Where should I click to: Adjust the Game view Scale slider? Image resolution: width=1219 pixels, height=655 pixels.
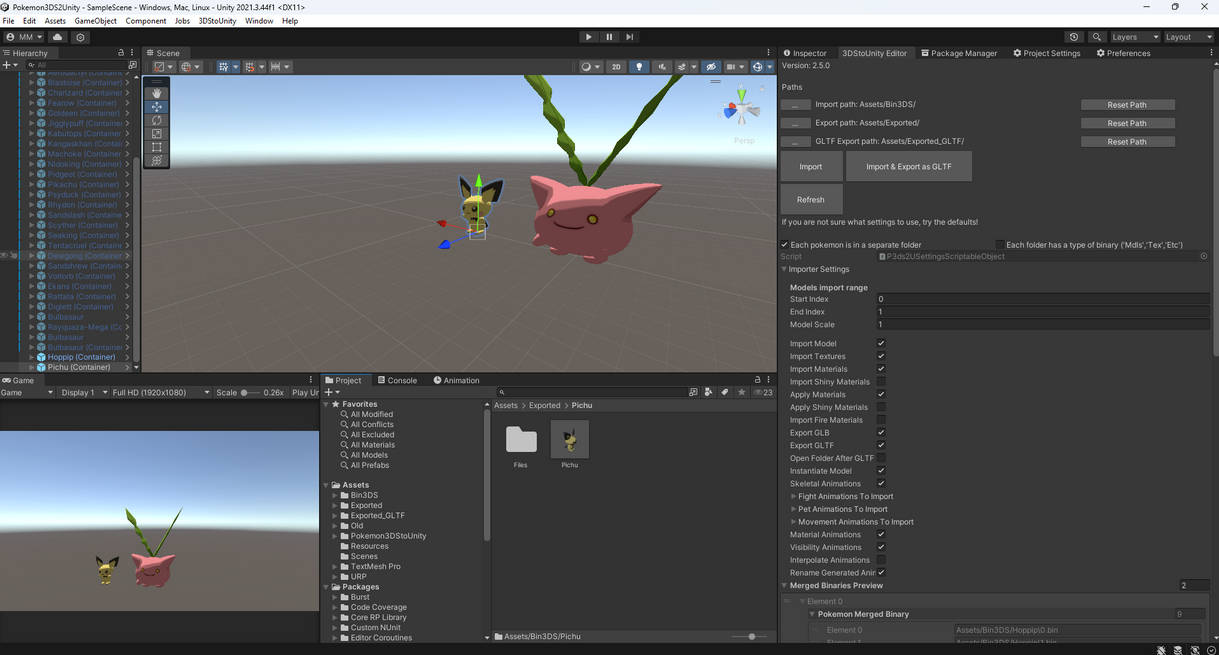tap(250, 392)
